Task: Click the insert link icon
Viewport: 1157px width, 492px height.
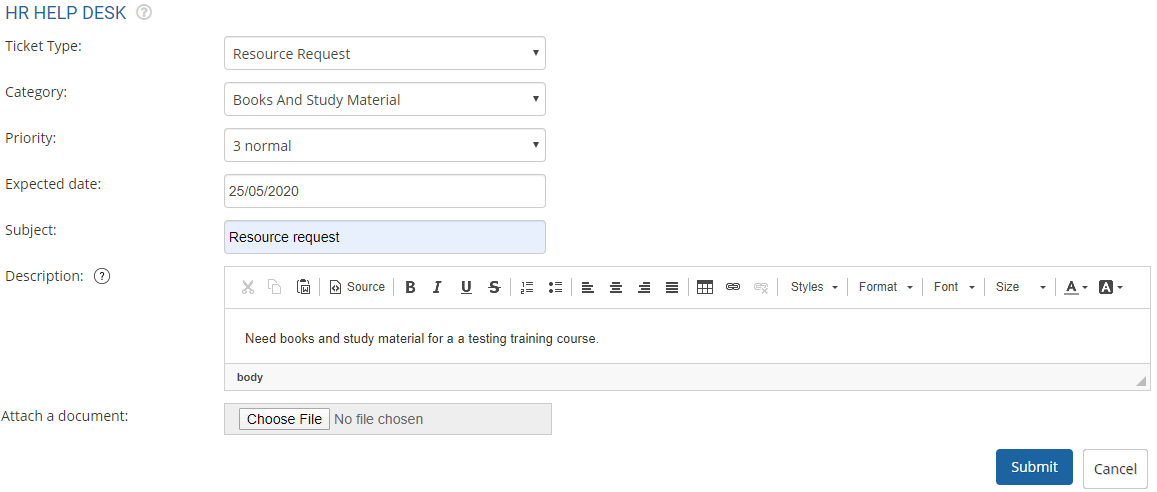Action: pos(733,287)
